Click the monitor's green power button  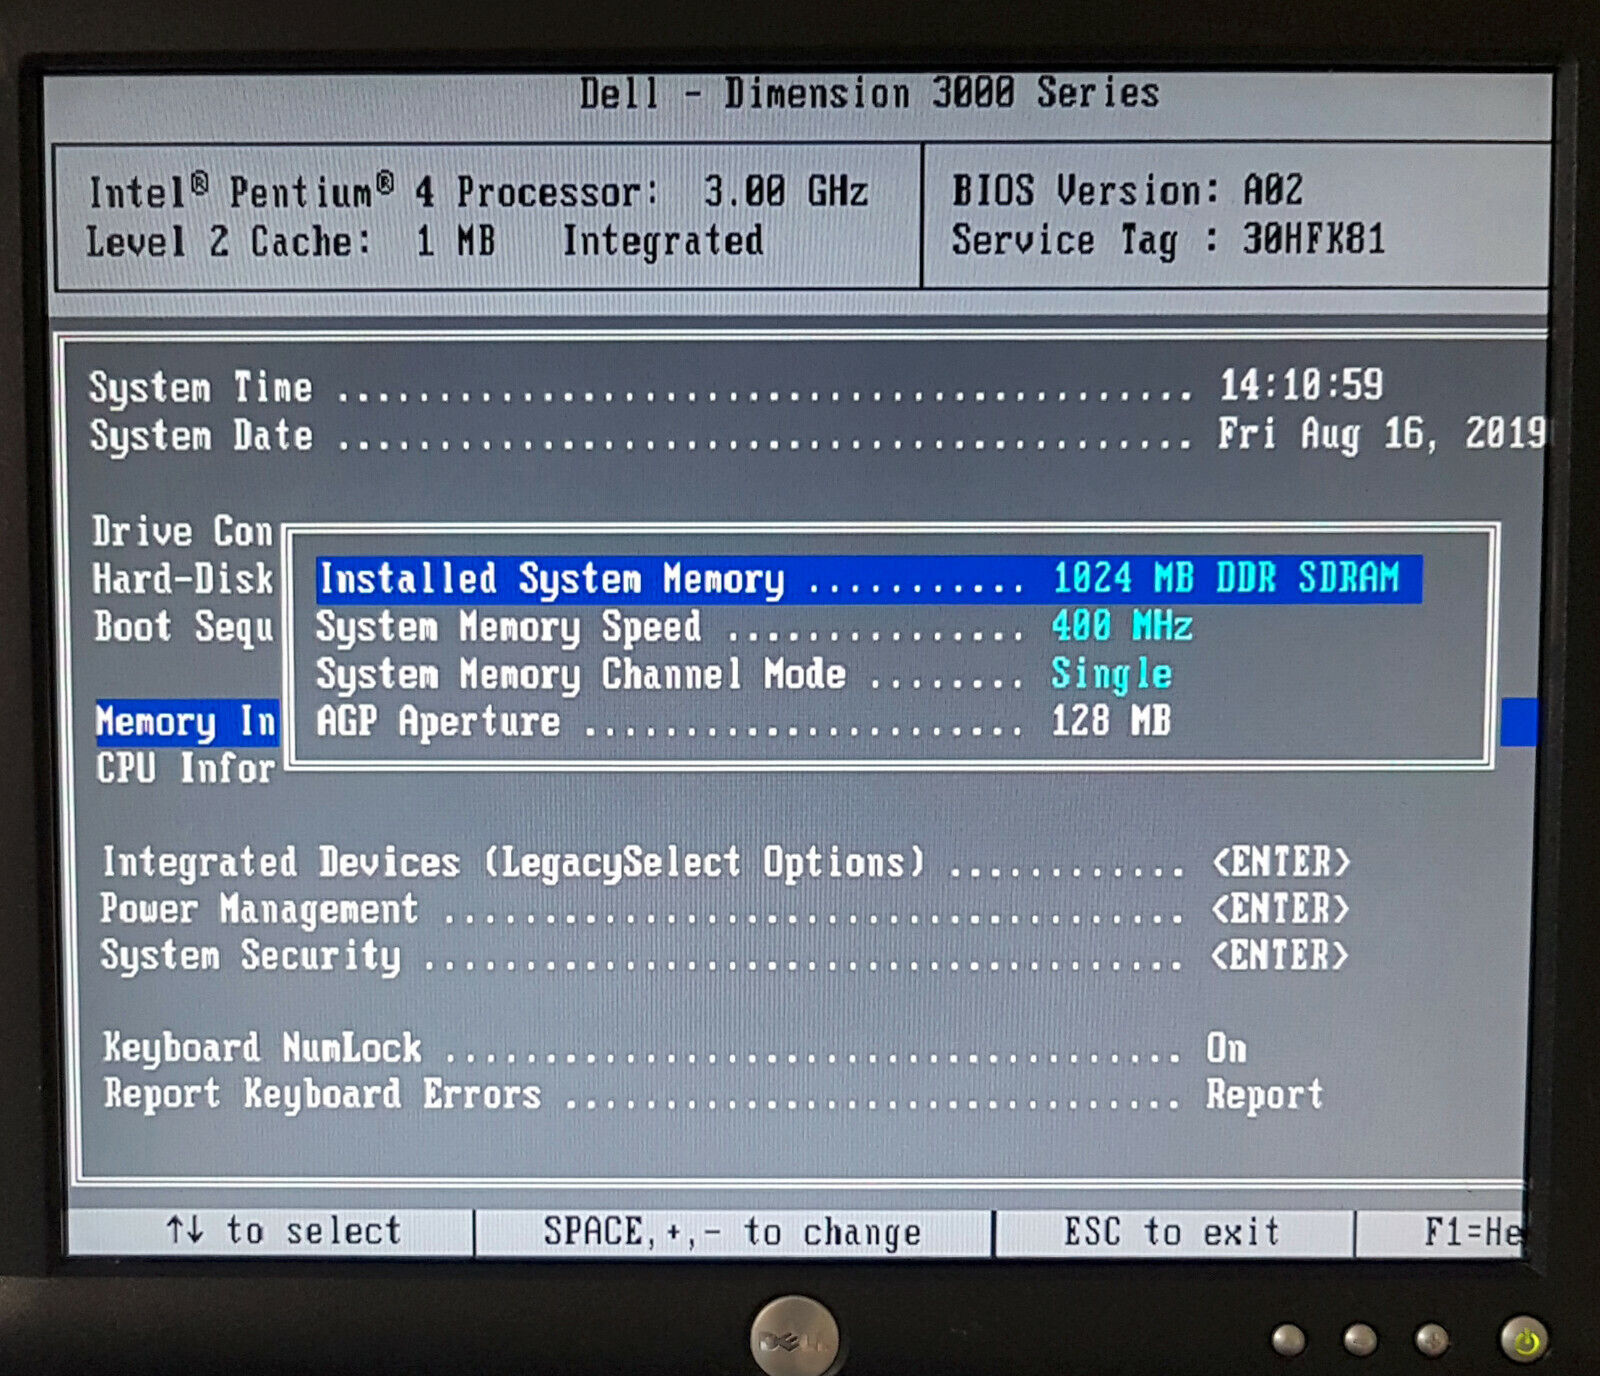1523,1340
